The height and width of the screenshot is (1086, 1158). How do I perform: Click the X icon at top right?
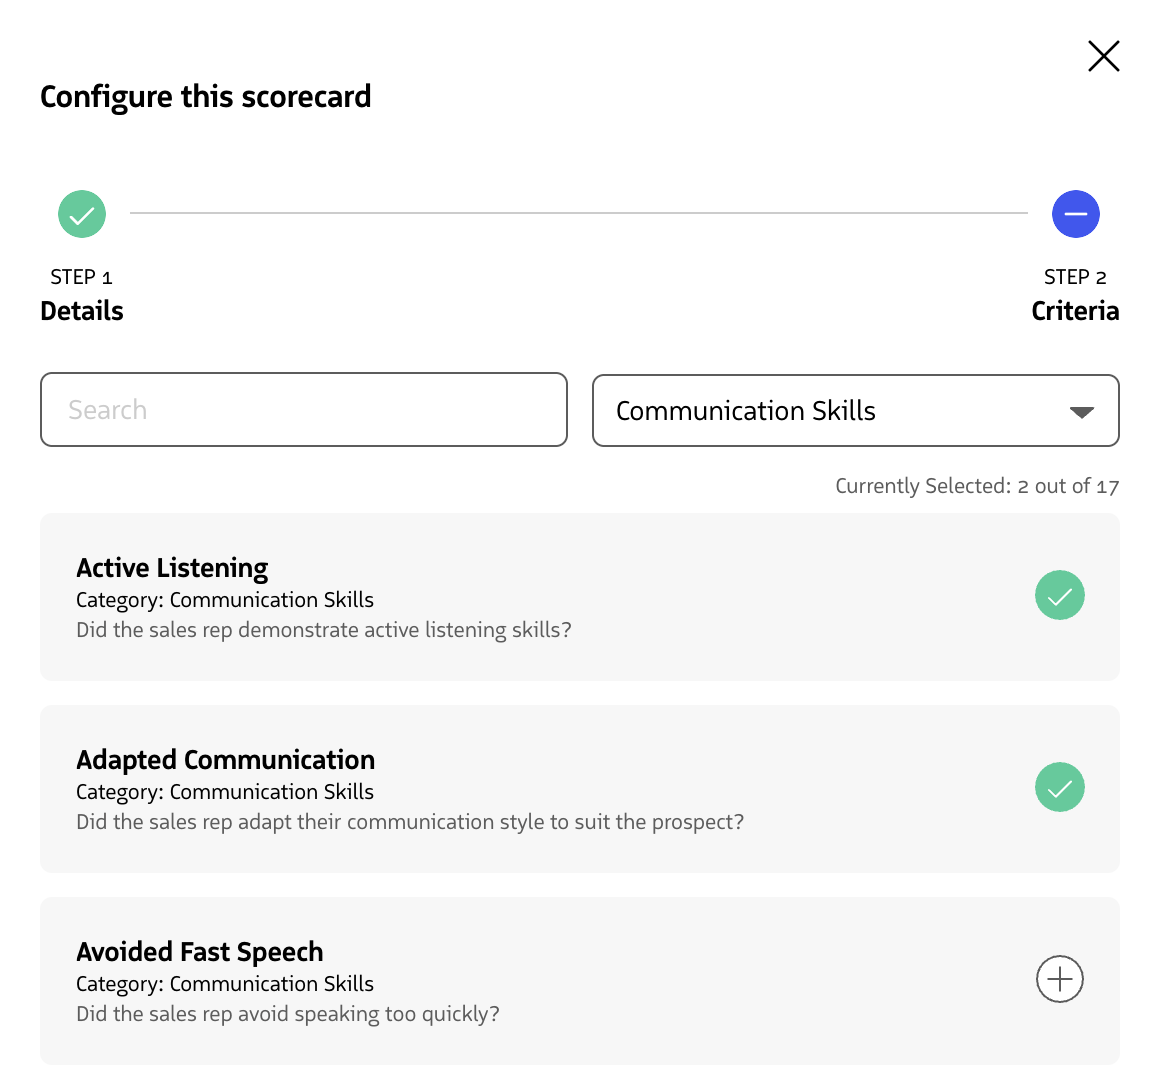point(1103,56)
